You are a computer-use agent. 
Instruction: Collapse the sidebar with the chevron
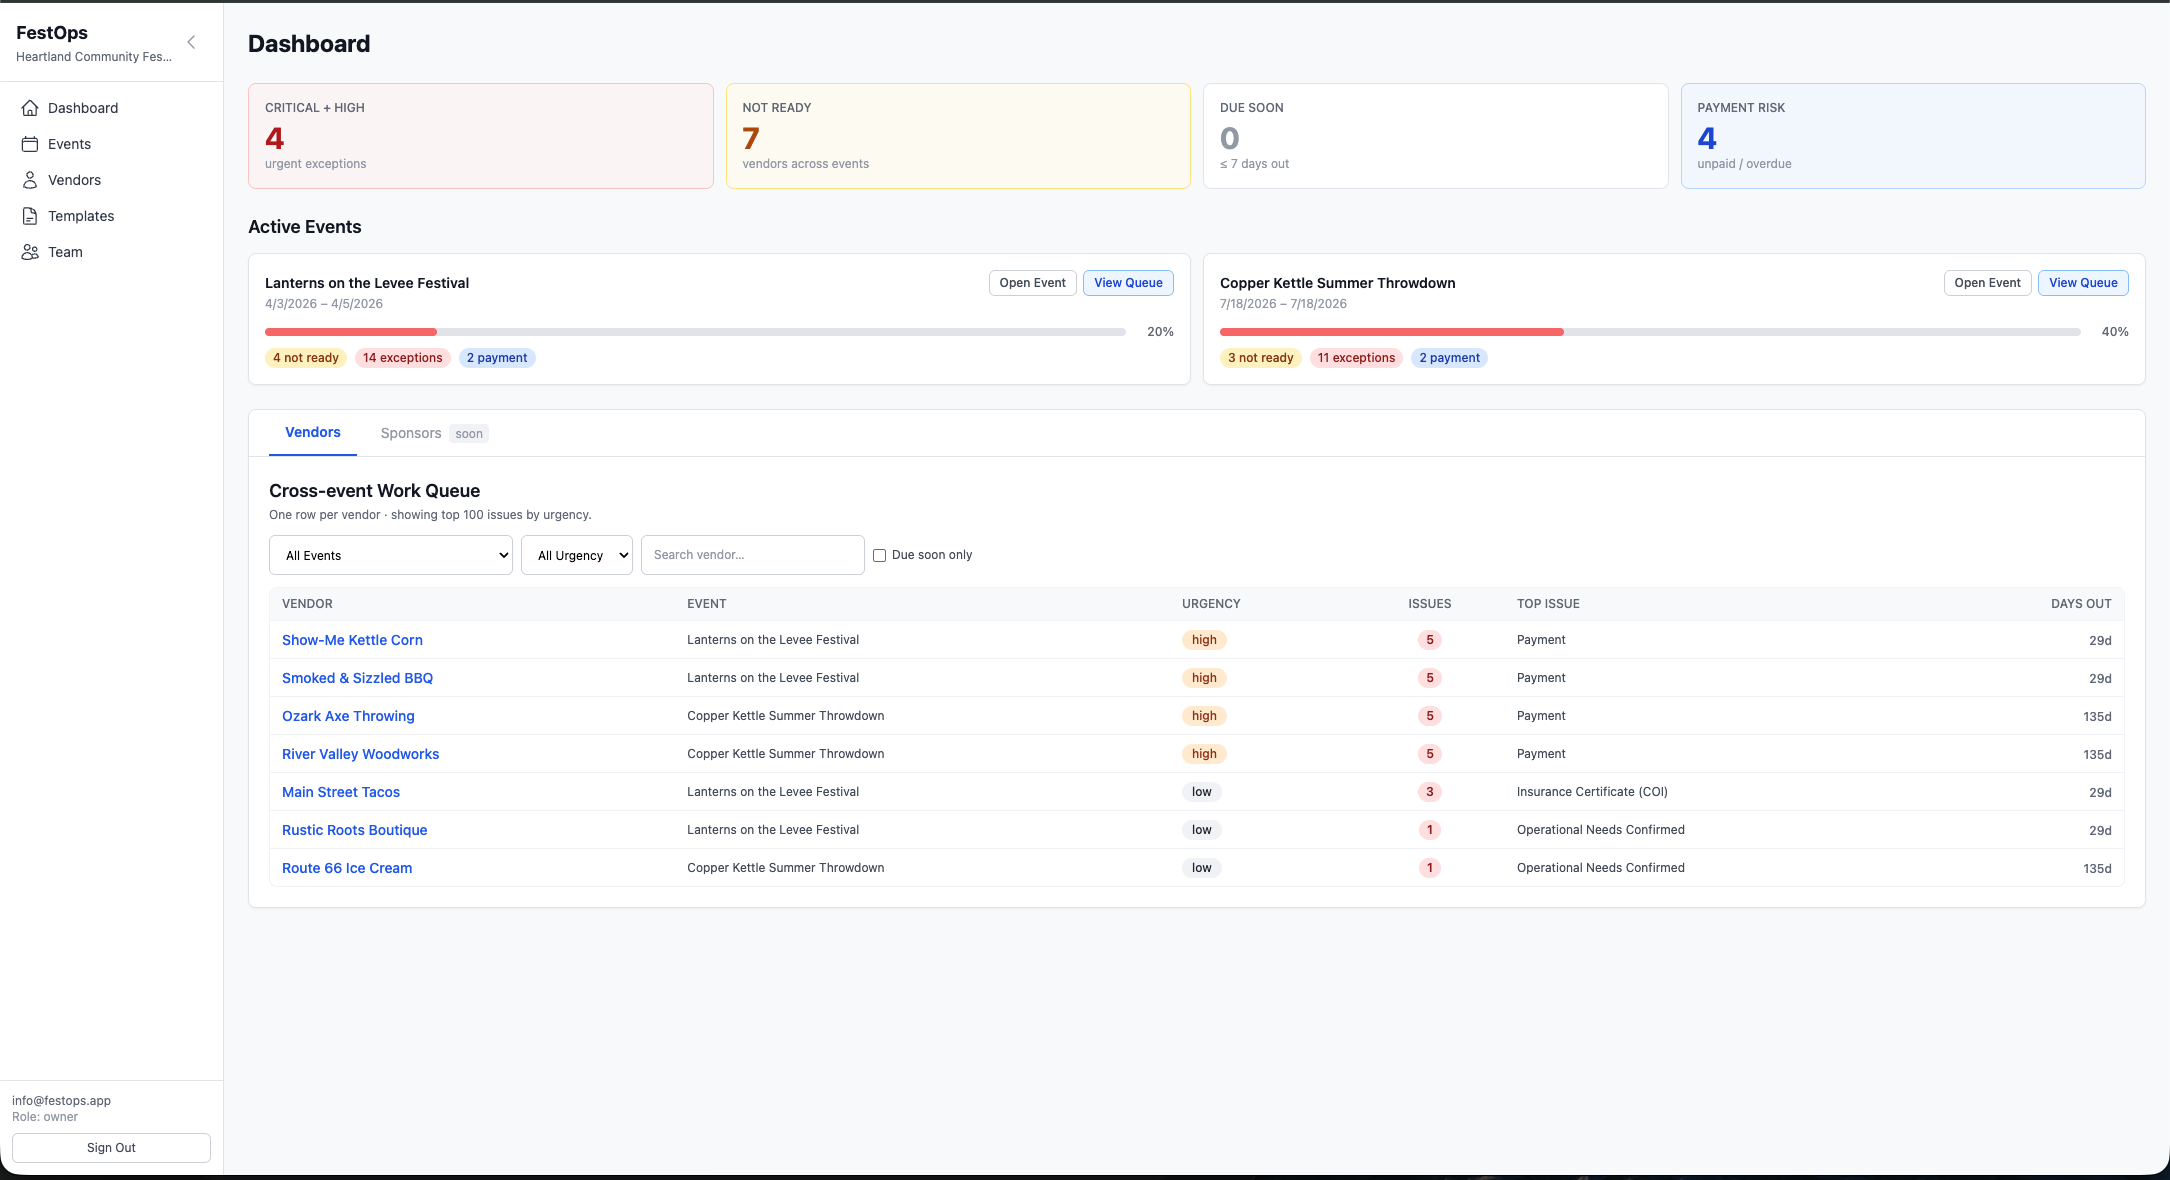click(191, 42)
